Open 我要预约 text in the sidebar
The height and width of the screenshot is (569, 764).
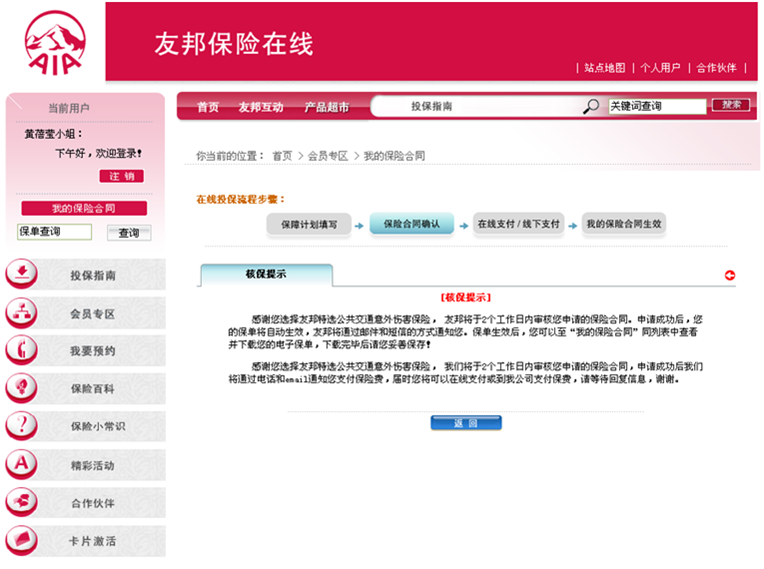tap(93, 351)
